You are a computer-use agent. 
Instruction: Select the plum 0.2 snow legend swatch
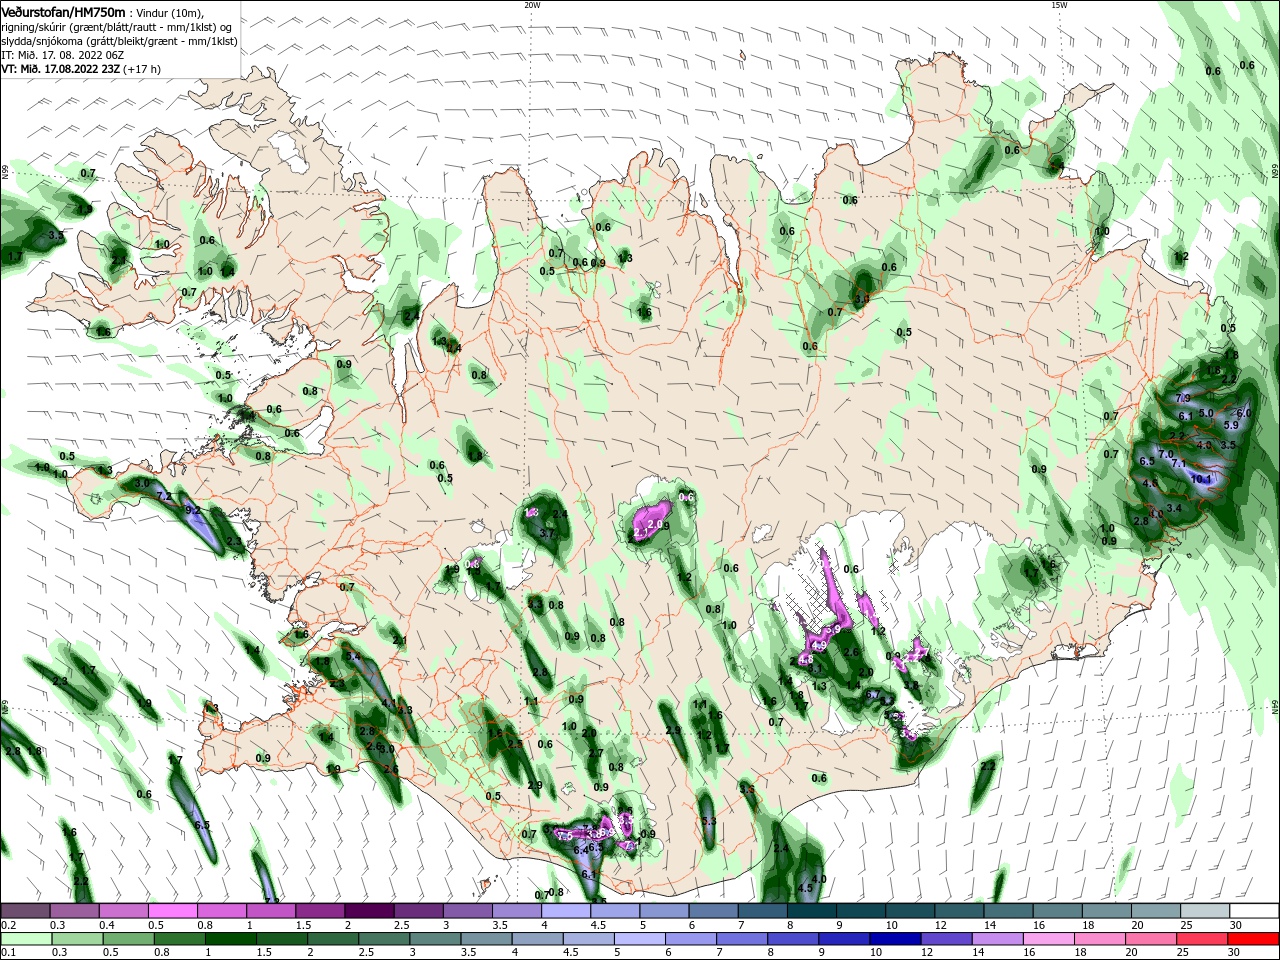pyautogui.click(x=25, y=911)
